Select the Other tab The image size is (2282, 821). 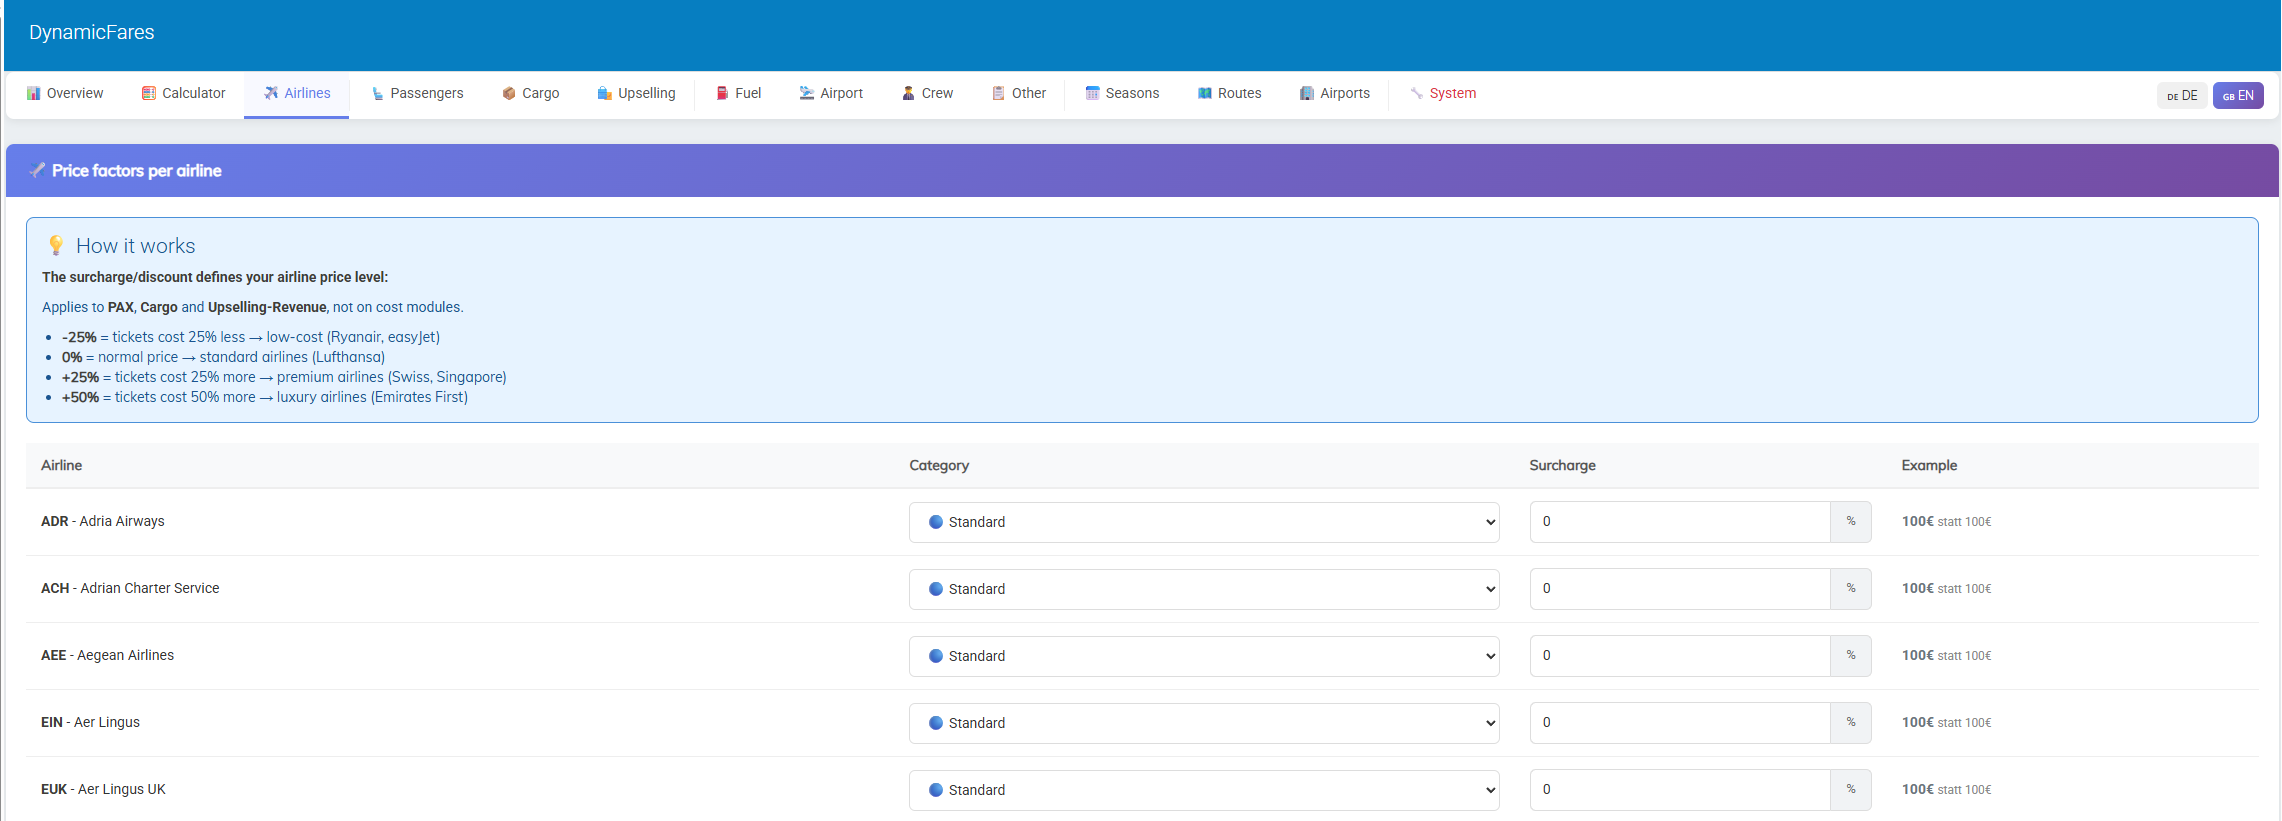[1018, 93]
